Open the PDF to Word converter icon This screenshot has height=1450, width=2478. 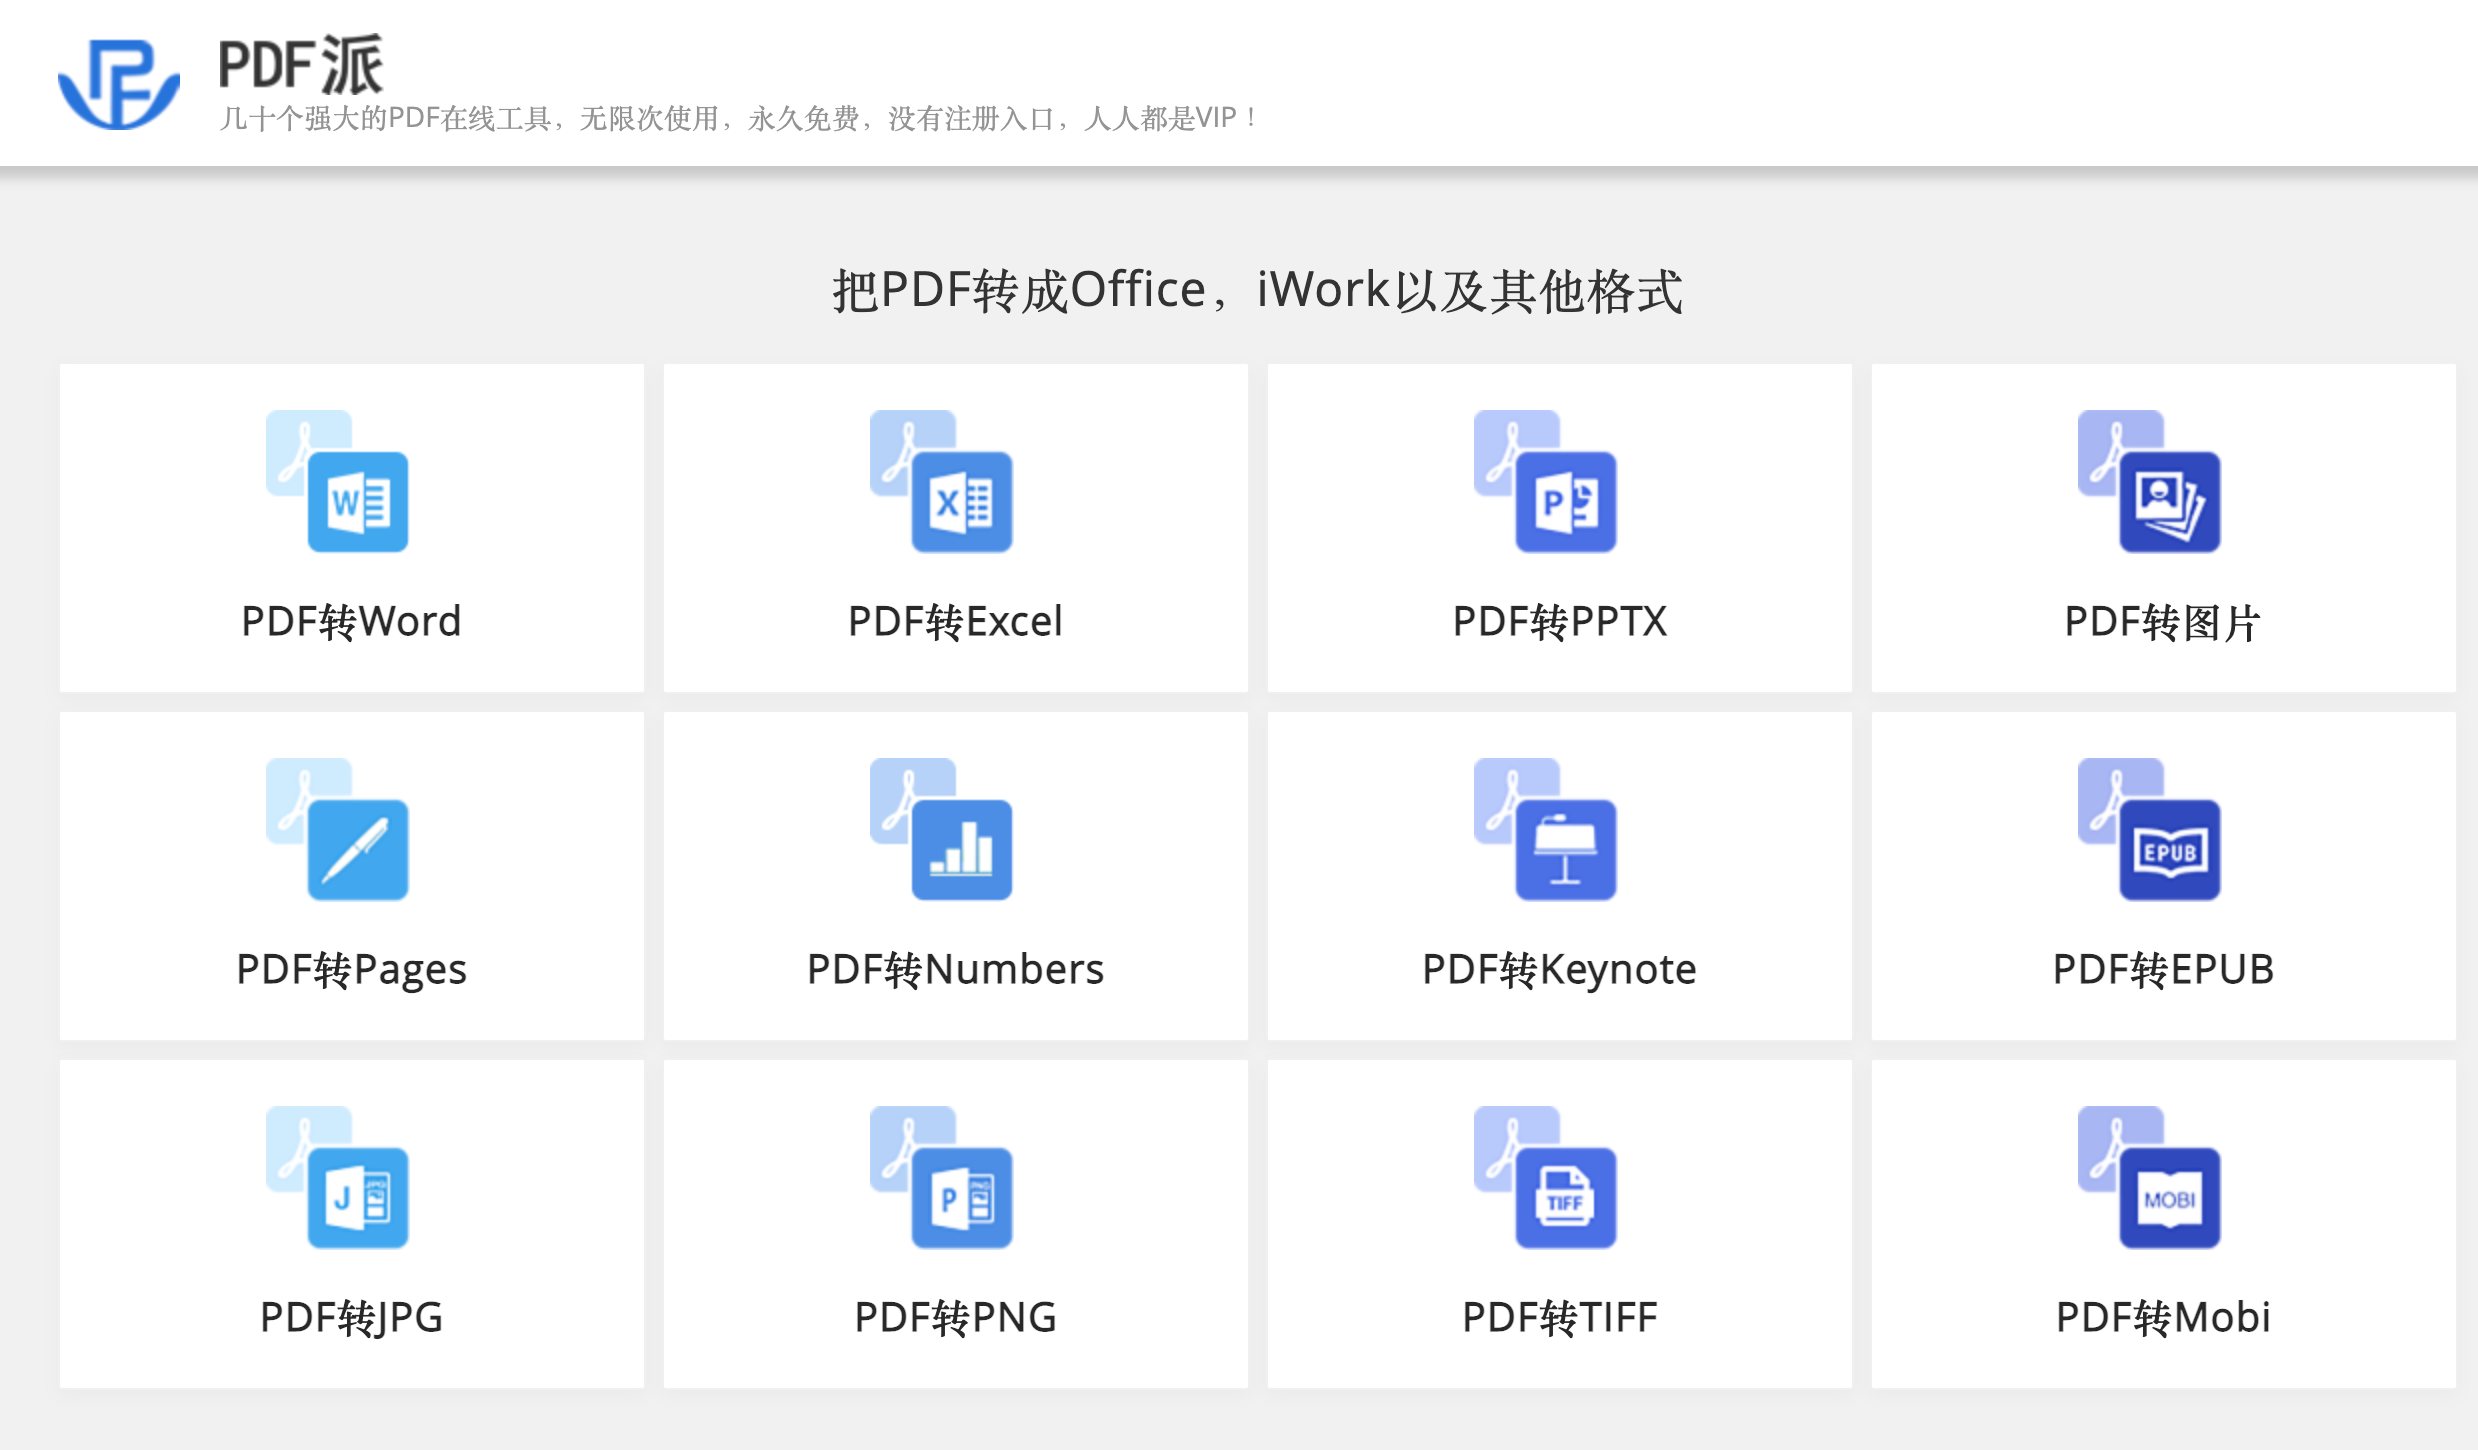click(338, 481)
